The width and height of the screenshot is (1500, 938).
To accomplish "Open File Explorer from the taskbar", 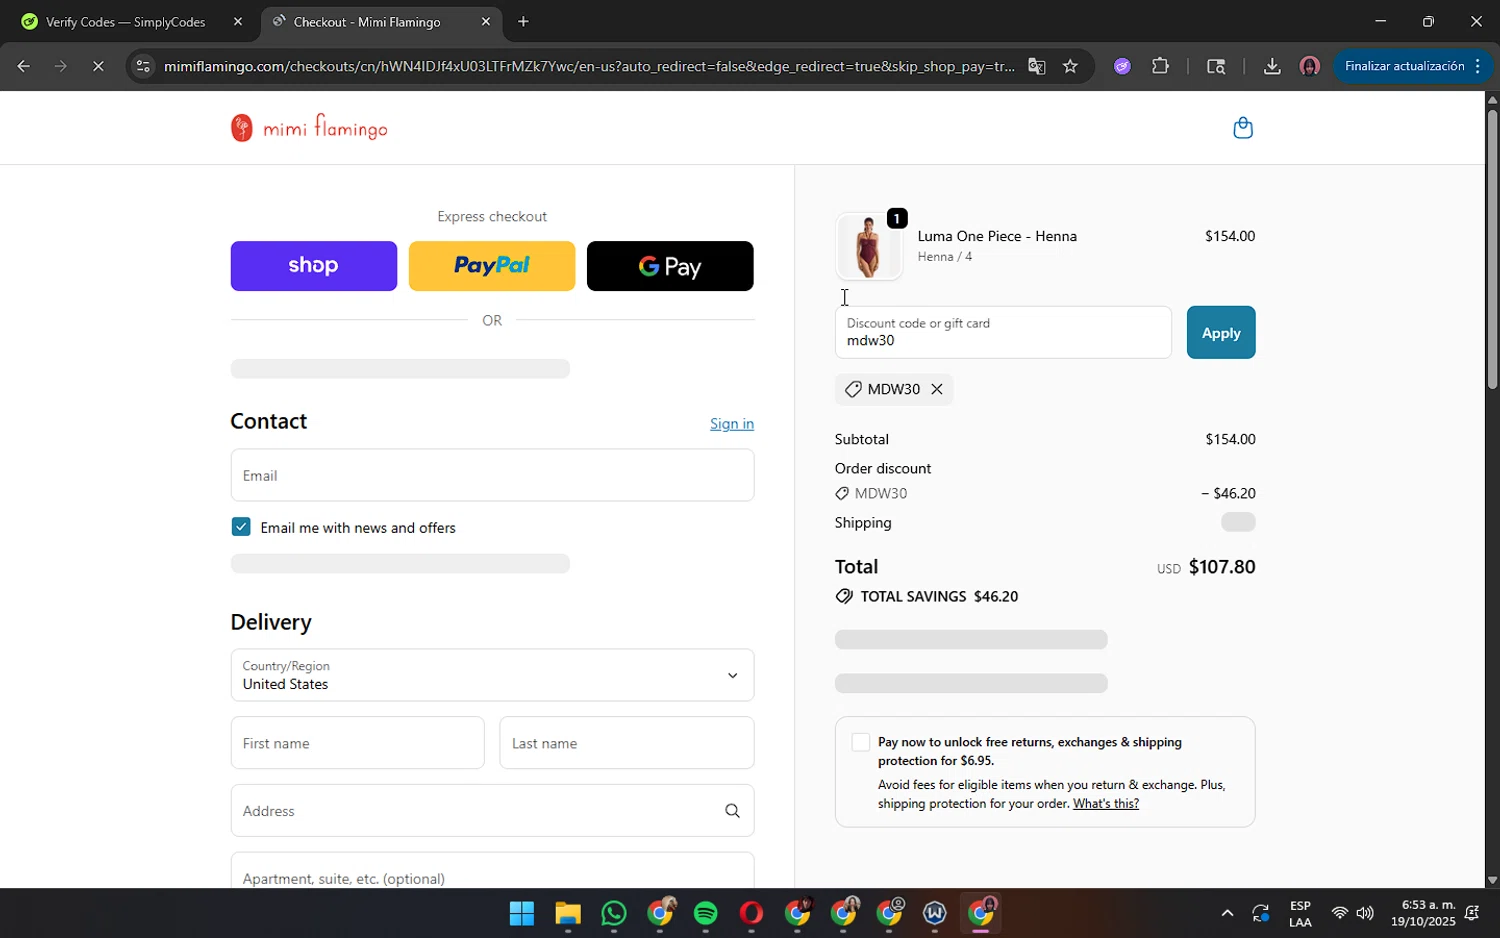I will [568, 913].
